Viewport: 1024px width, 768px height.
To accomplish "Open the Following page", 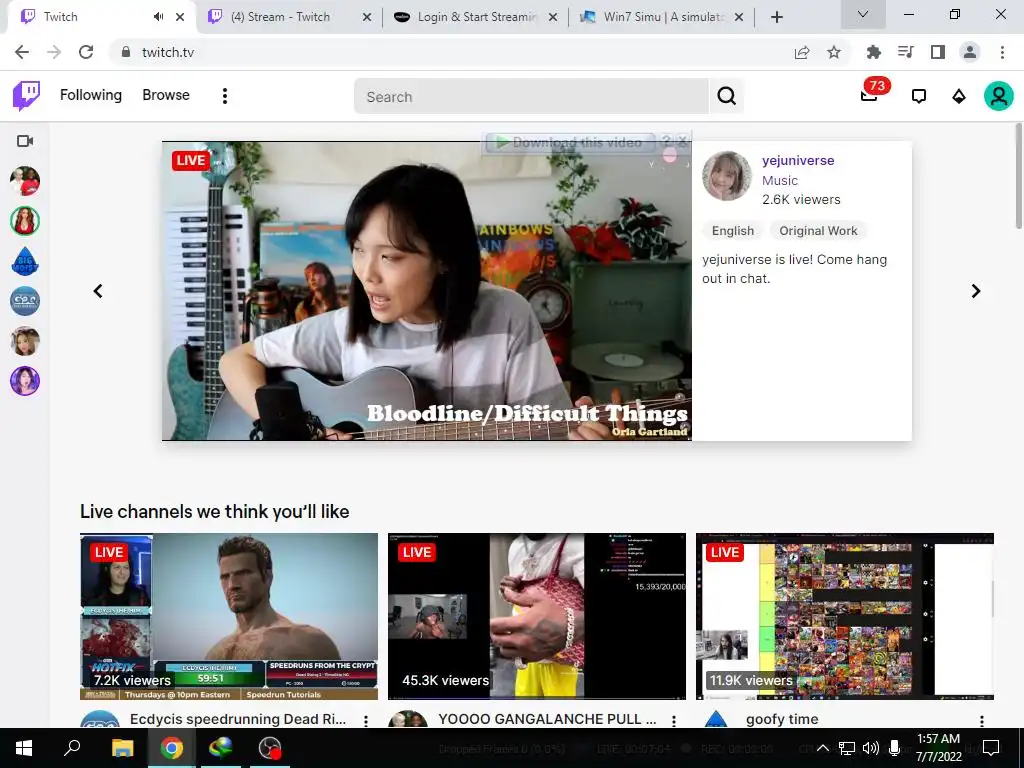I will tap(91, 95).
